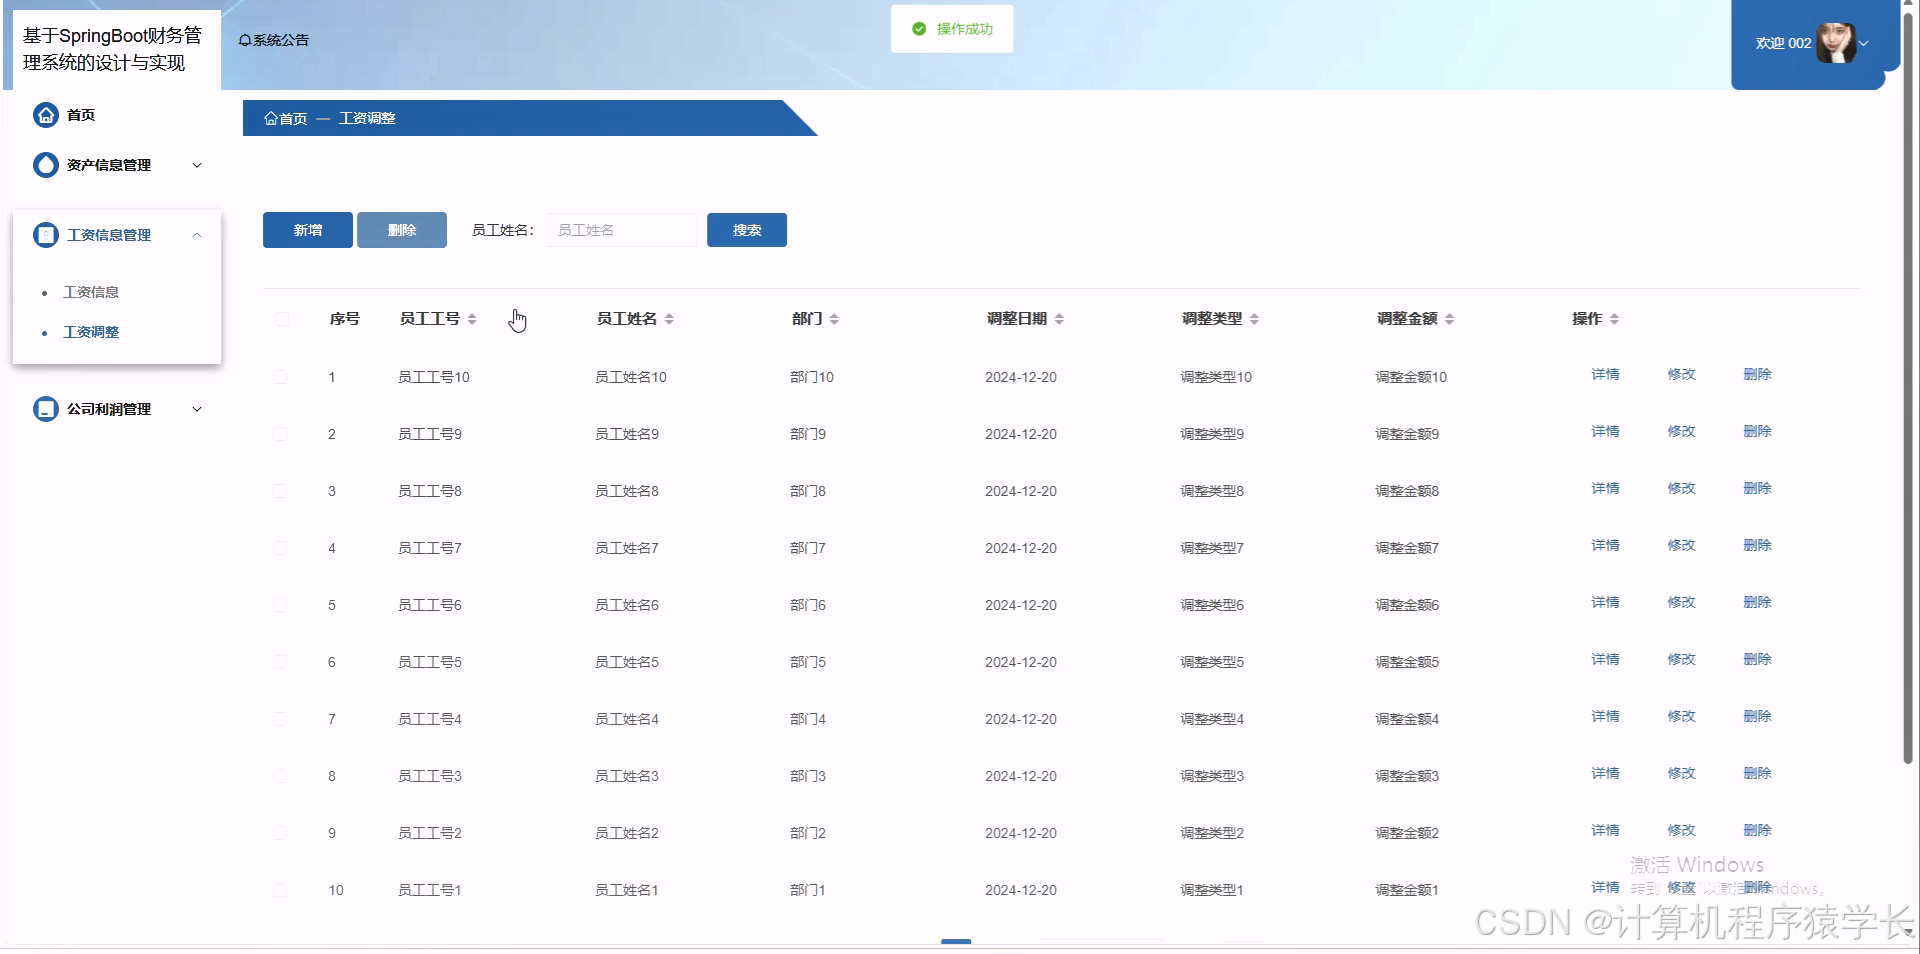Check the row 7 checkbox for 员工工号4
The height and width of the screenshot is (954, 1920).
[280, 719]
